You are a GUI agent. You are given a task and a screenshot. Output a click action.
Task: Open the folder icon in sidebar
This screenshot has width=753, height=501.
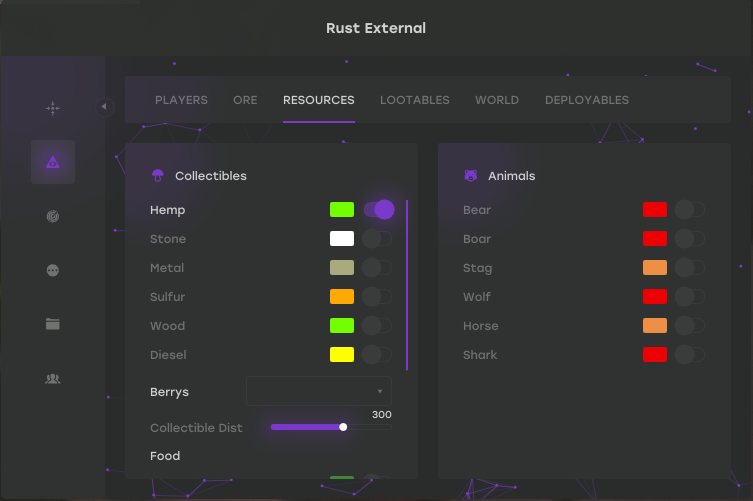tap(53, 324)
